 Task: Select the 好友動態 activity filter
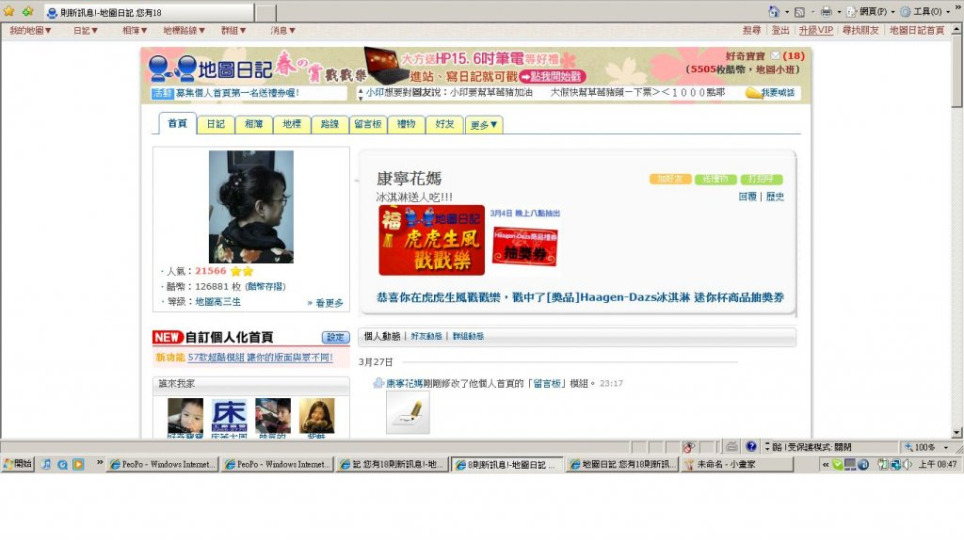pyautogui.click(x=426, y=337)
